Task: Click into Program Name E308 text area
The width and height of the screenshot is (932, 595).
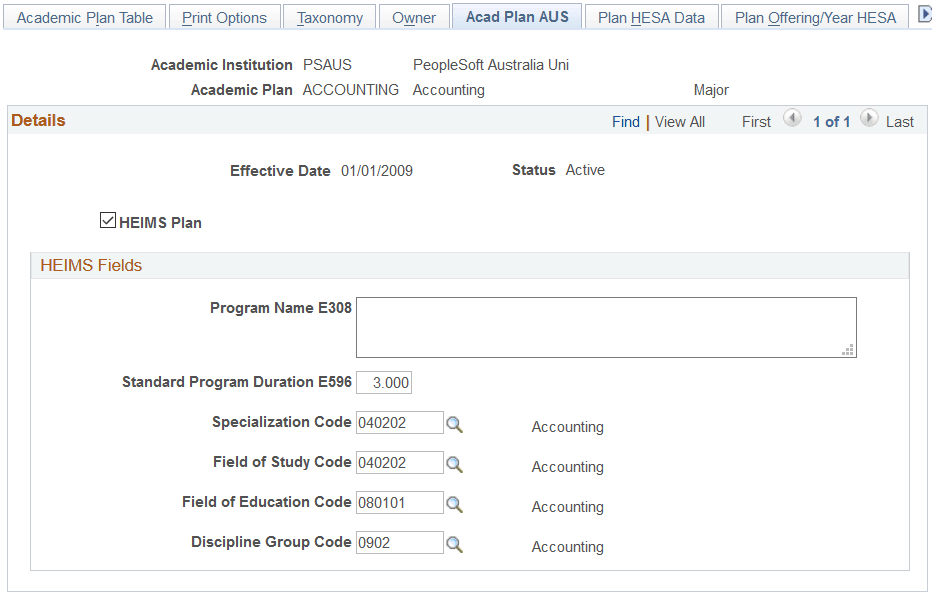Action: pyautogui.click(x=606, y=328)
